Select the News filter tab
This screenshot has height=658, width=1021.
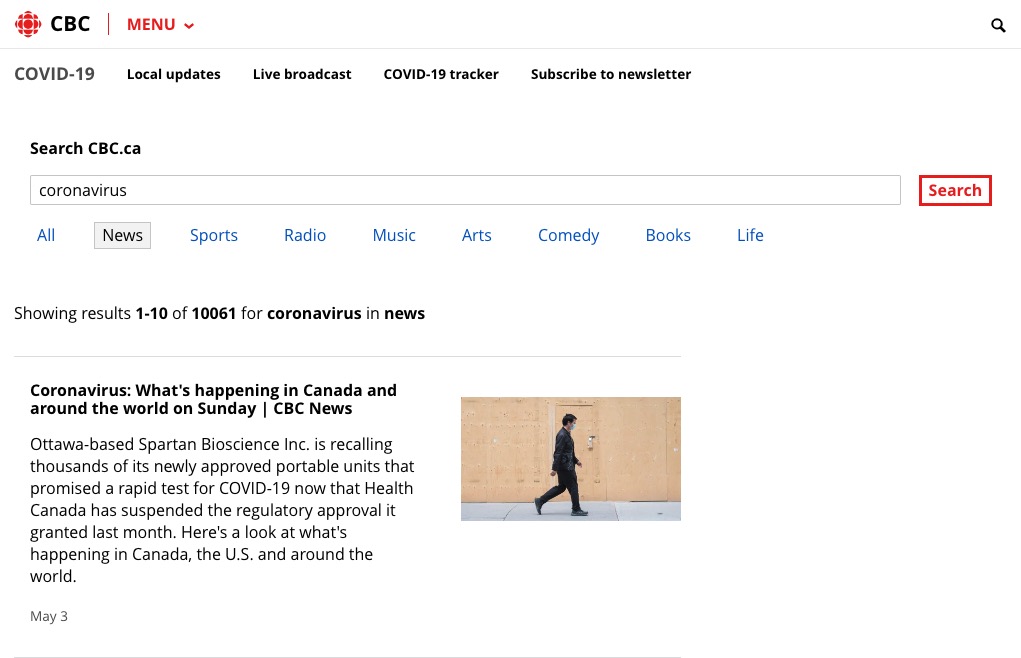[x=122, y=235]
